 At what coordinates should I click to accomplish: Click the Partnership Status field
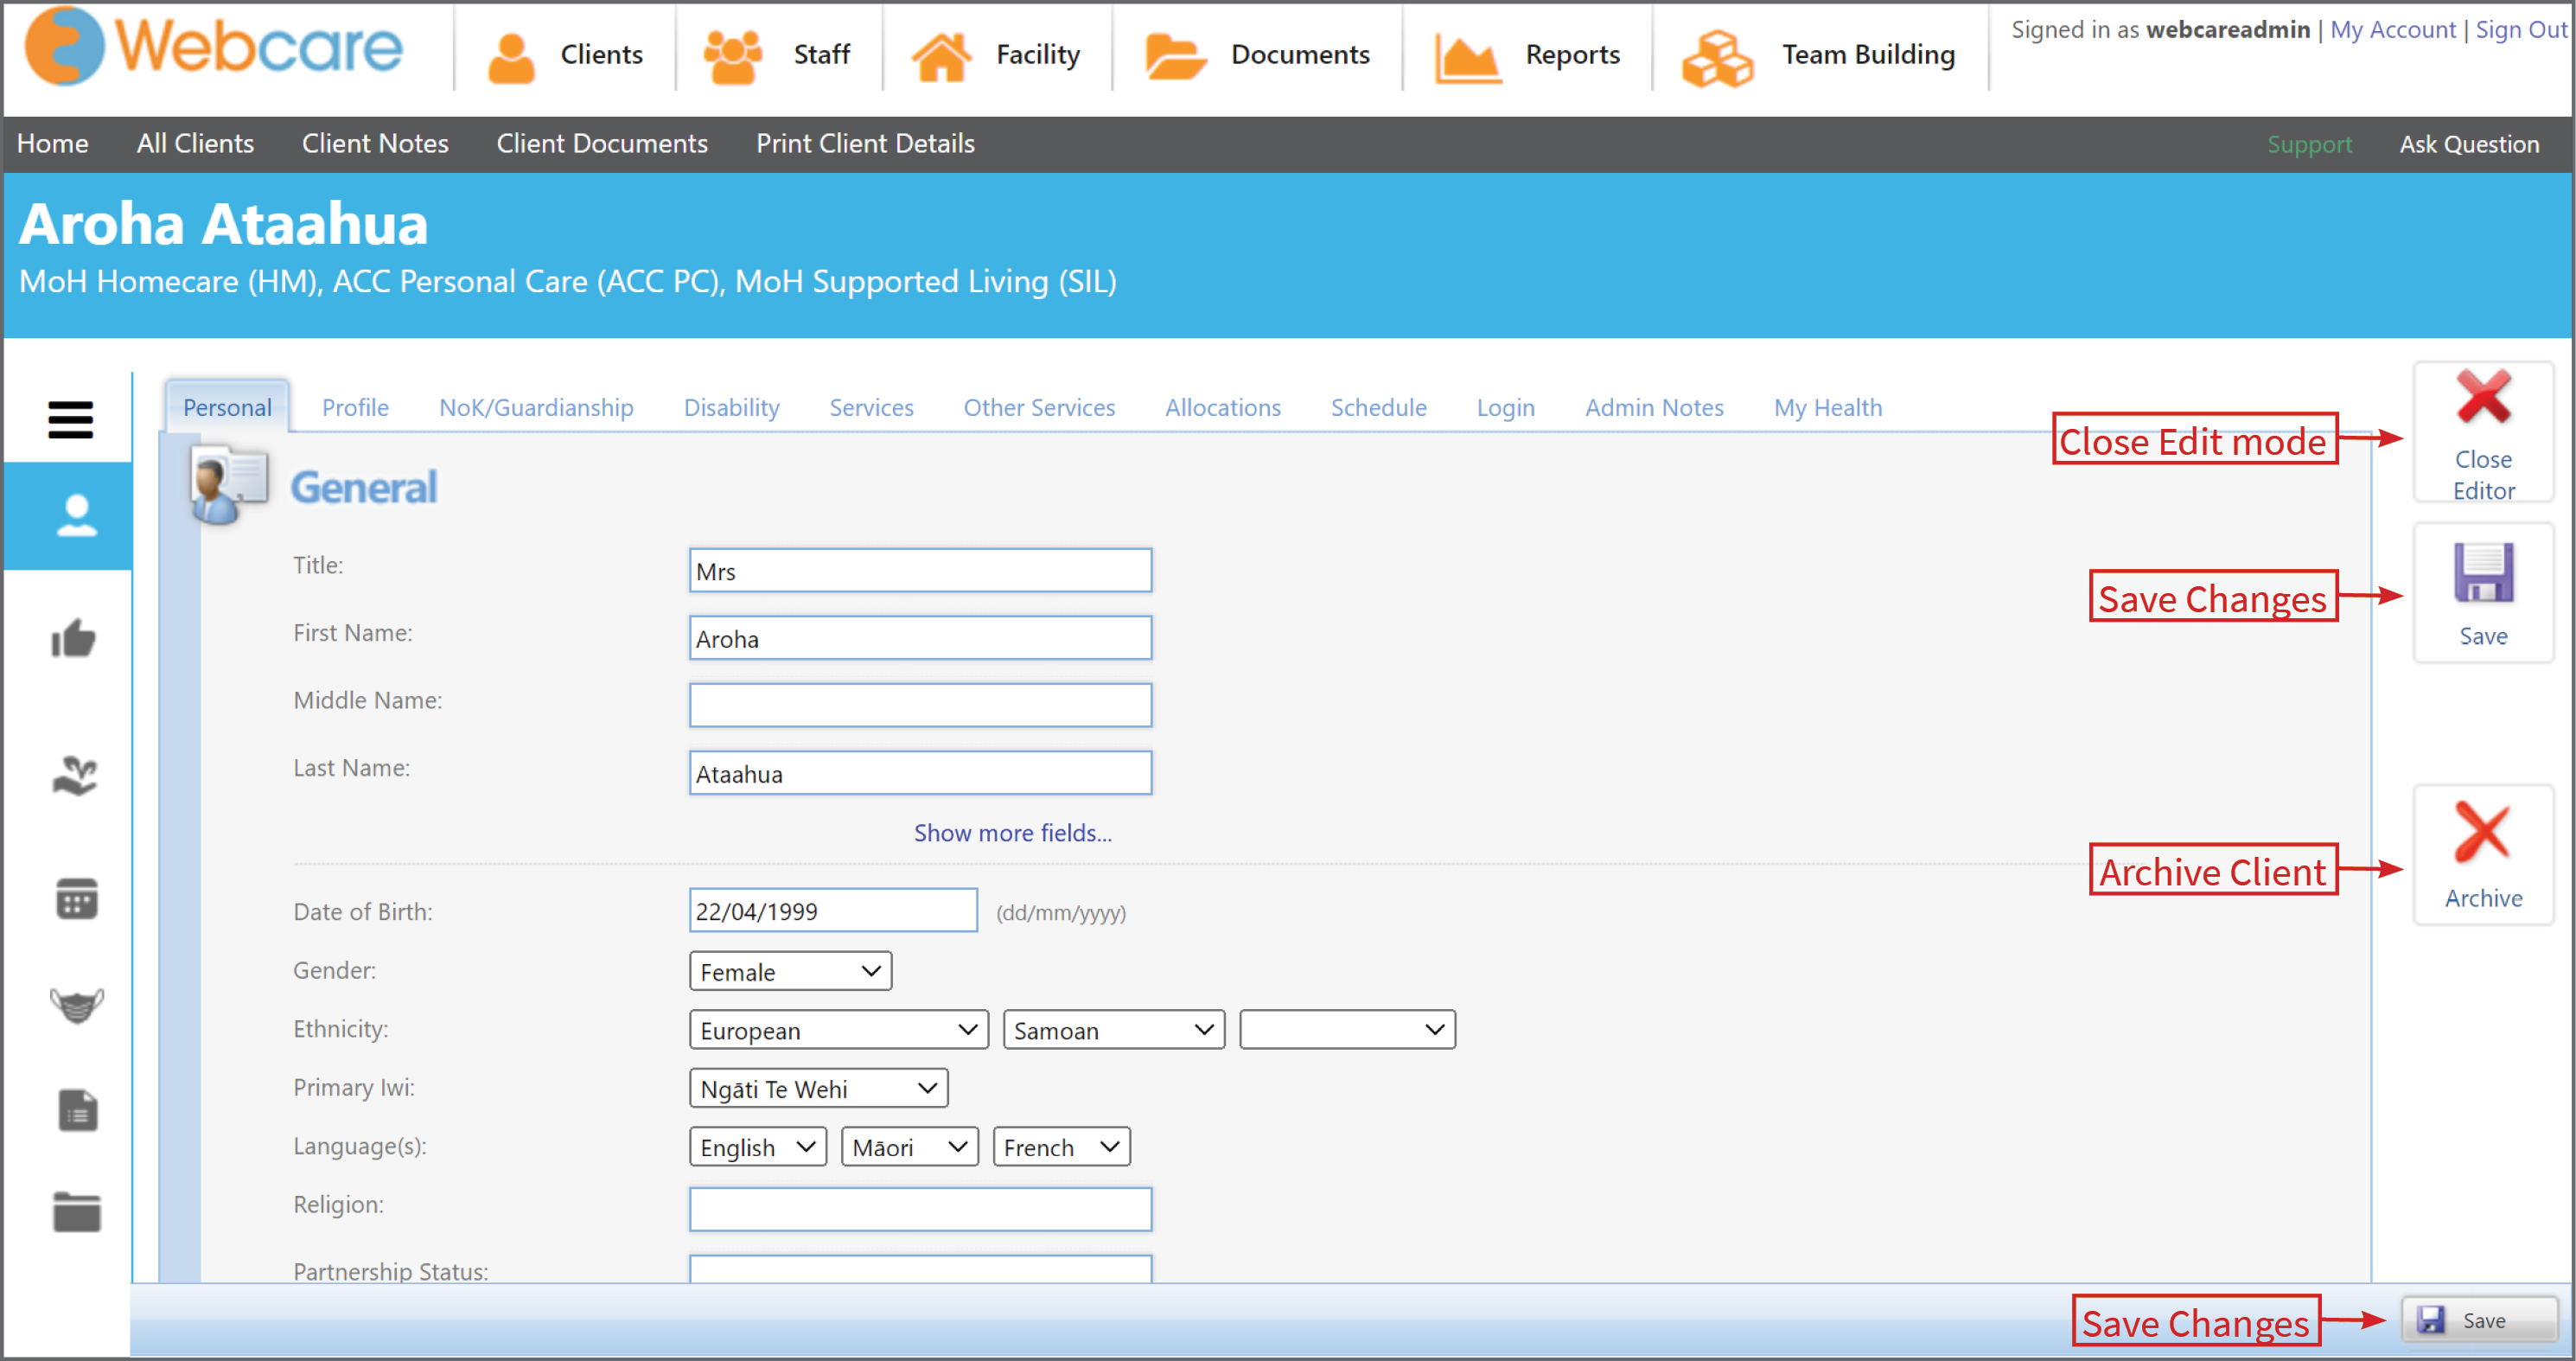(x=920, y=1269)
